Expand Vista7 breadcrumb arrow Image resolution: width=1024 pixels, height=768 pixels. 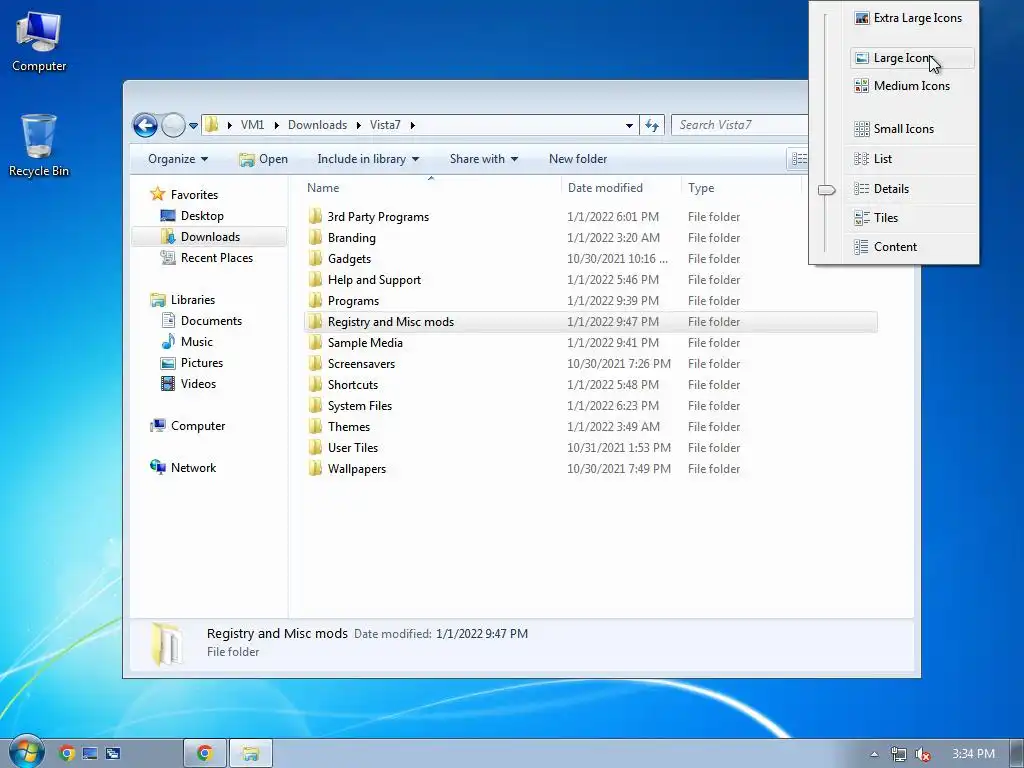413,125
